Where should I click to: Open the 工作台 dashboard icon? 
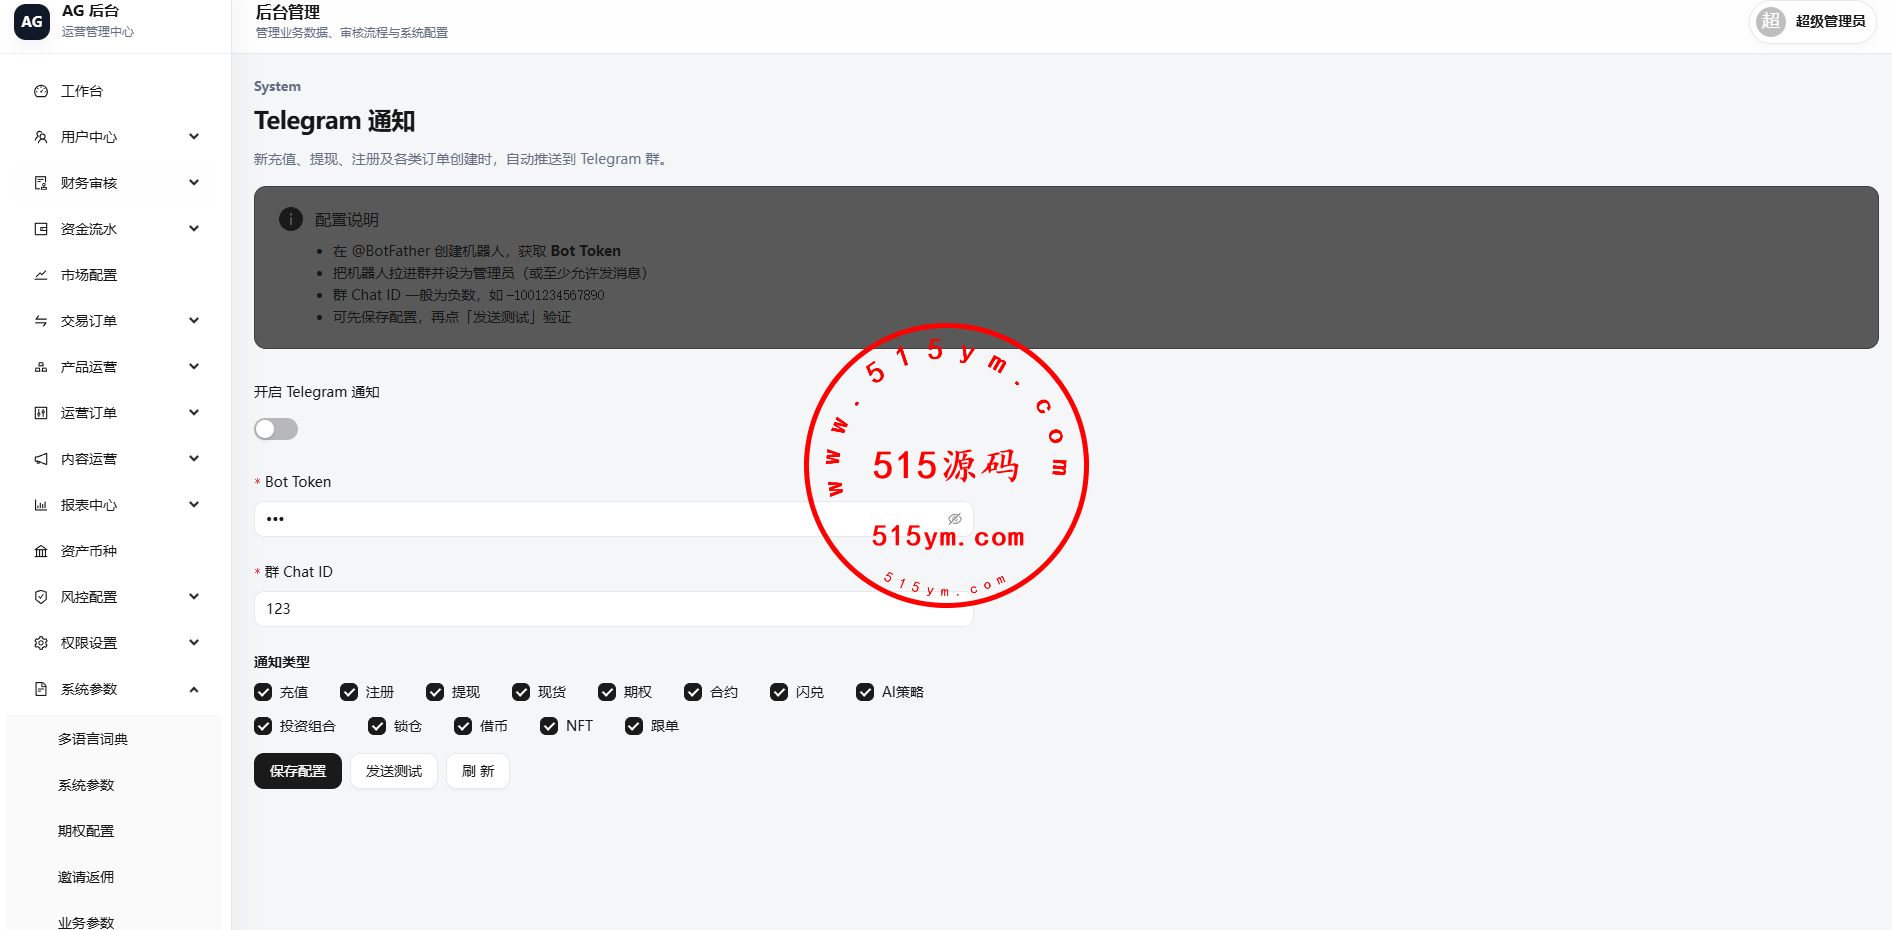(41, 91)
